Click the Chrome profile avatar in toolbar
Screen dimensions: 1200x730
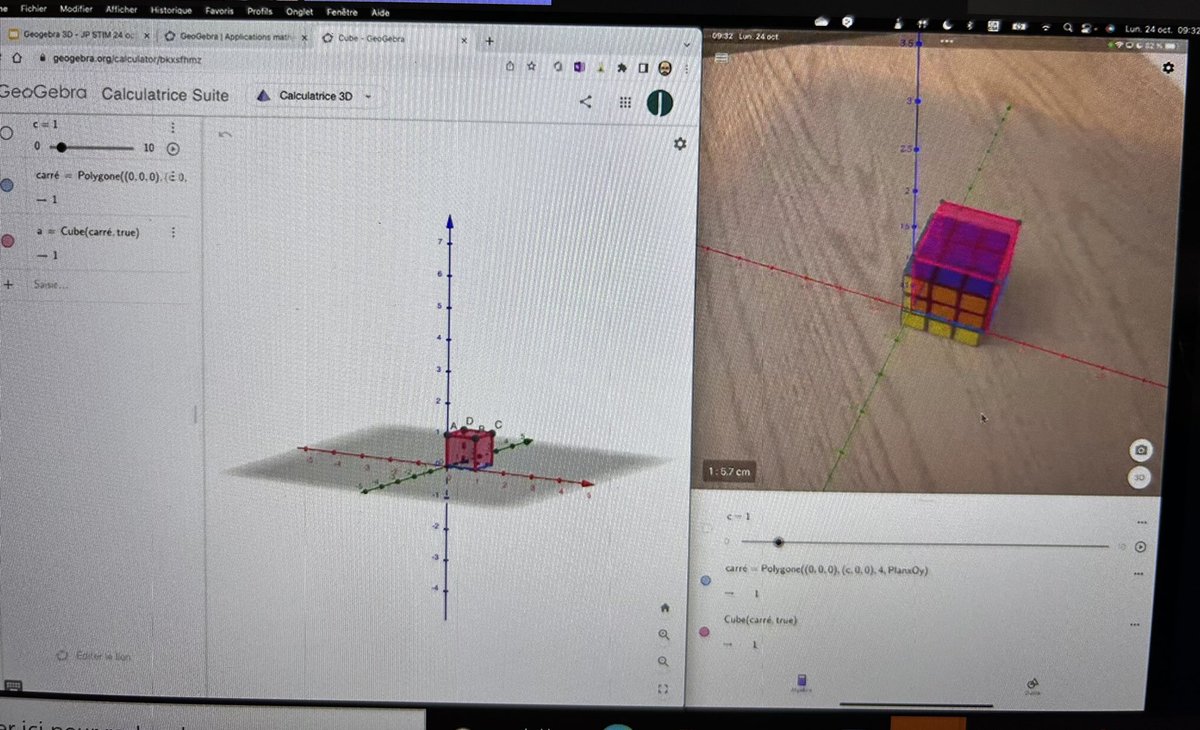point(664,67)
